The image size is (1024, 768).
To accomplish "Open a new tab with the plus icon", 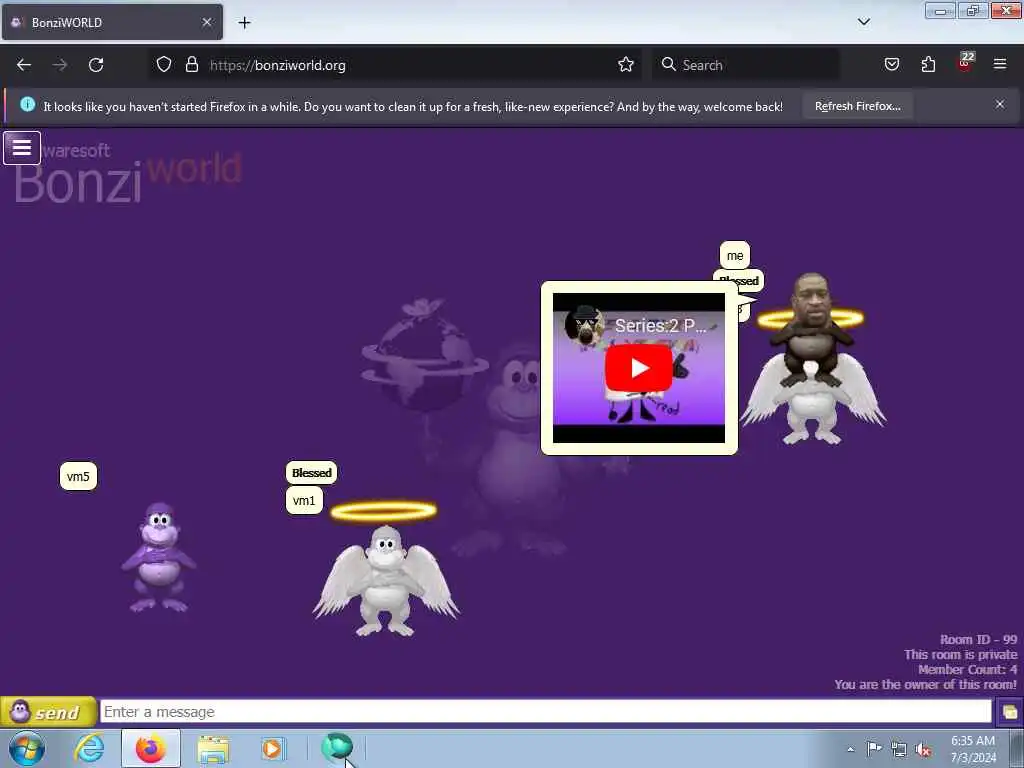I will tap(244, 23).
